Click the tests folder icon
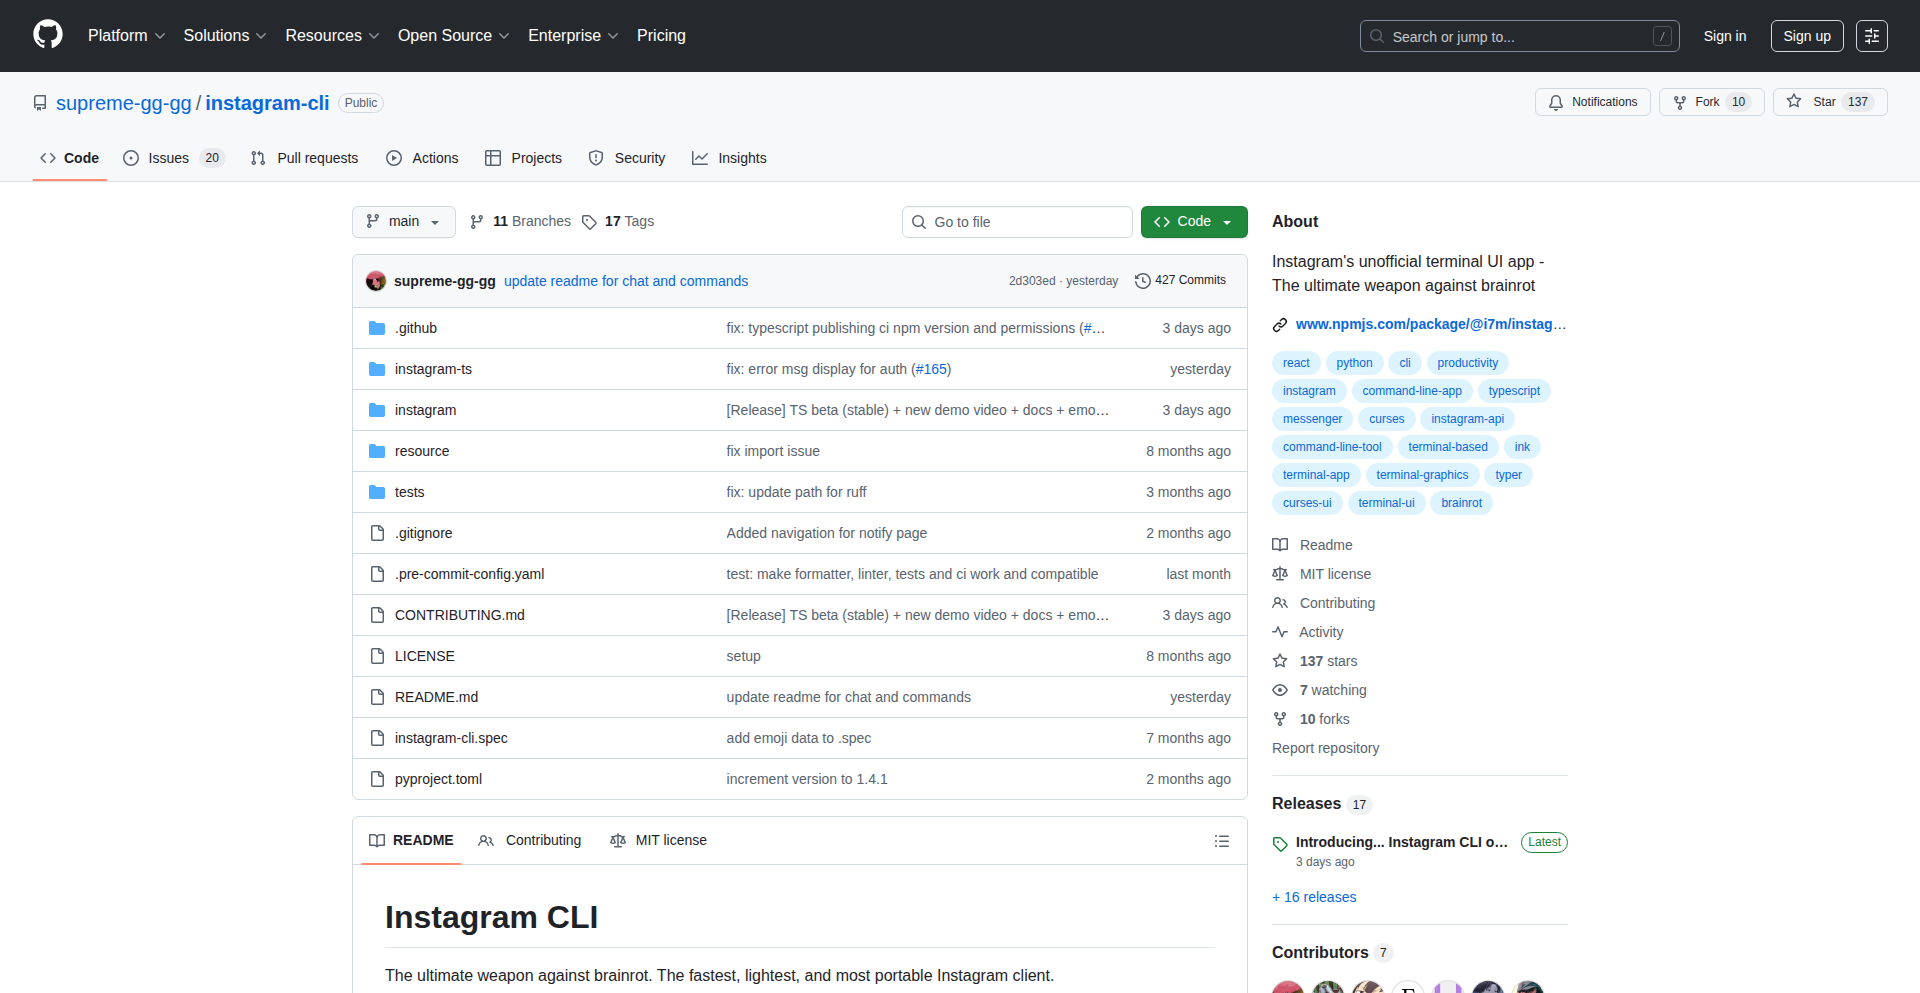1920x993 pixels. pos(377,492)
